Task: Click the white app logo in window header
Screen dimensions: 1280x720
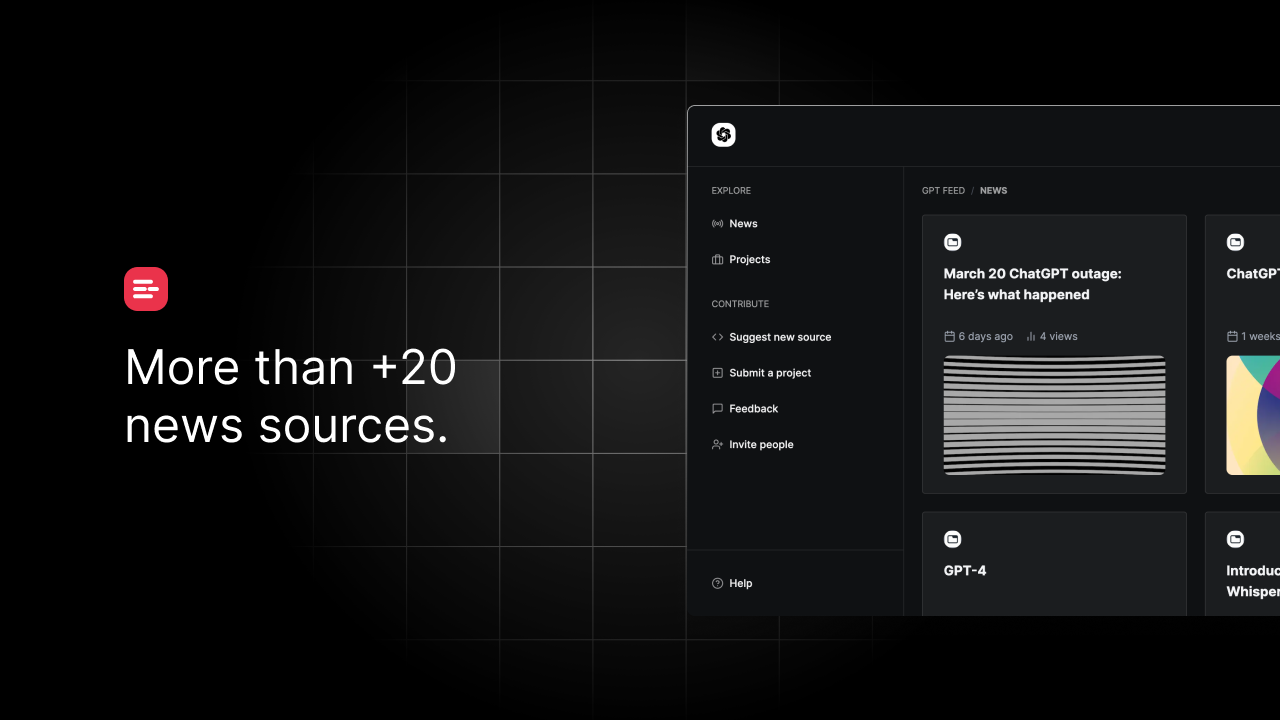Action: tap(723, 135)
